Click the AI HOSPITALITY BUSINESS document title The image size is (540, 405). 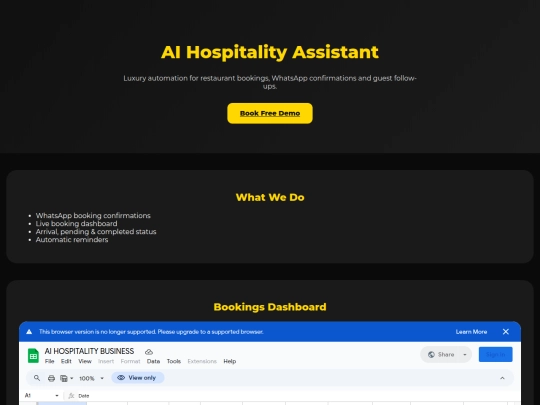point(89,351)
